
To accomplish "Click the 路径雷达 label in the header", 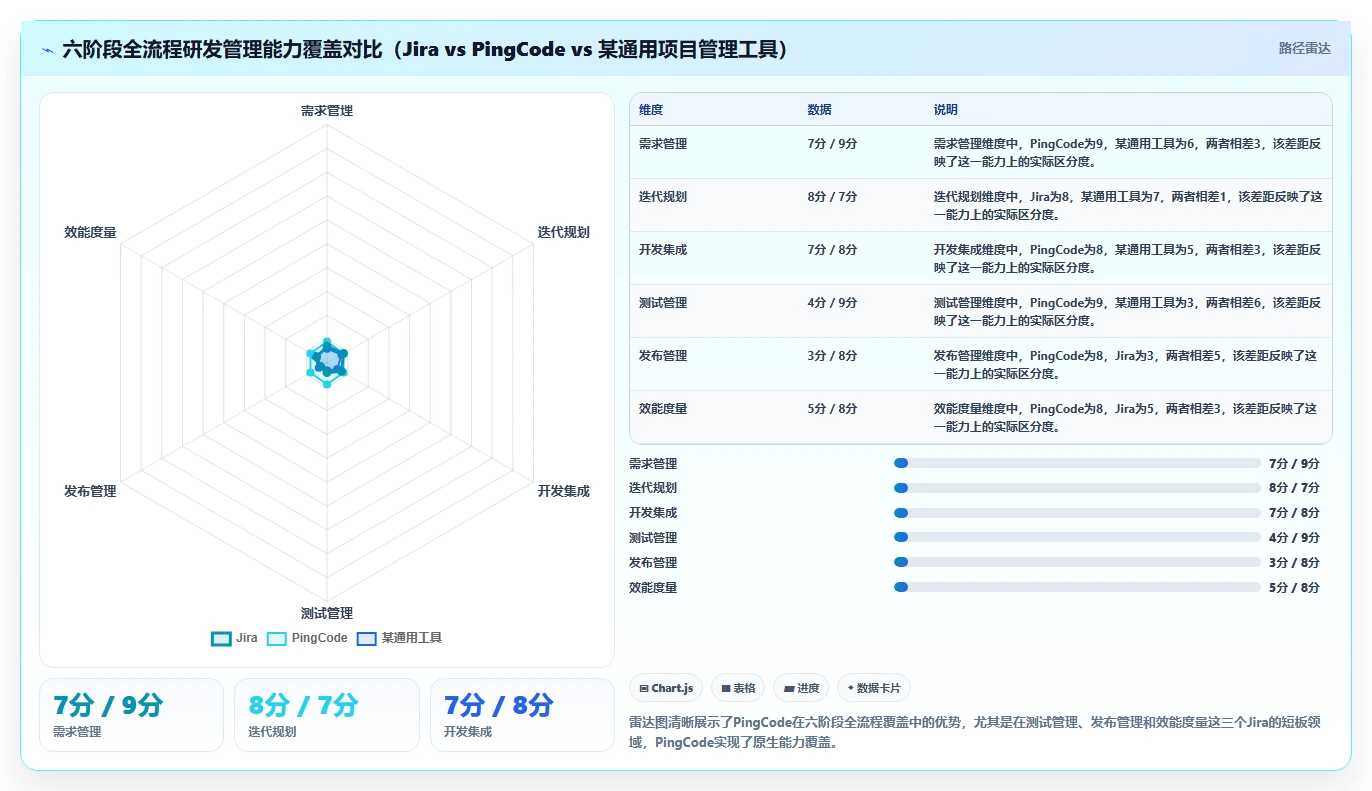I will point(1304,48).
